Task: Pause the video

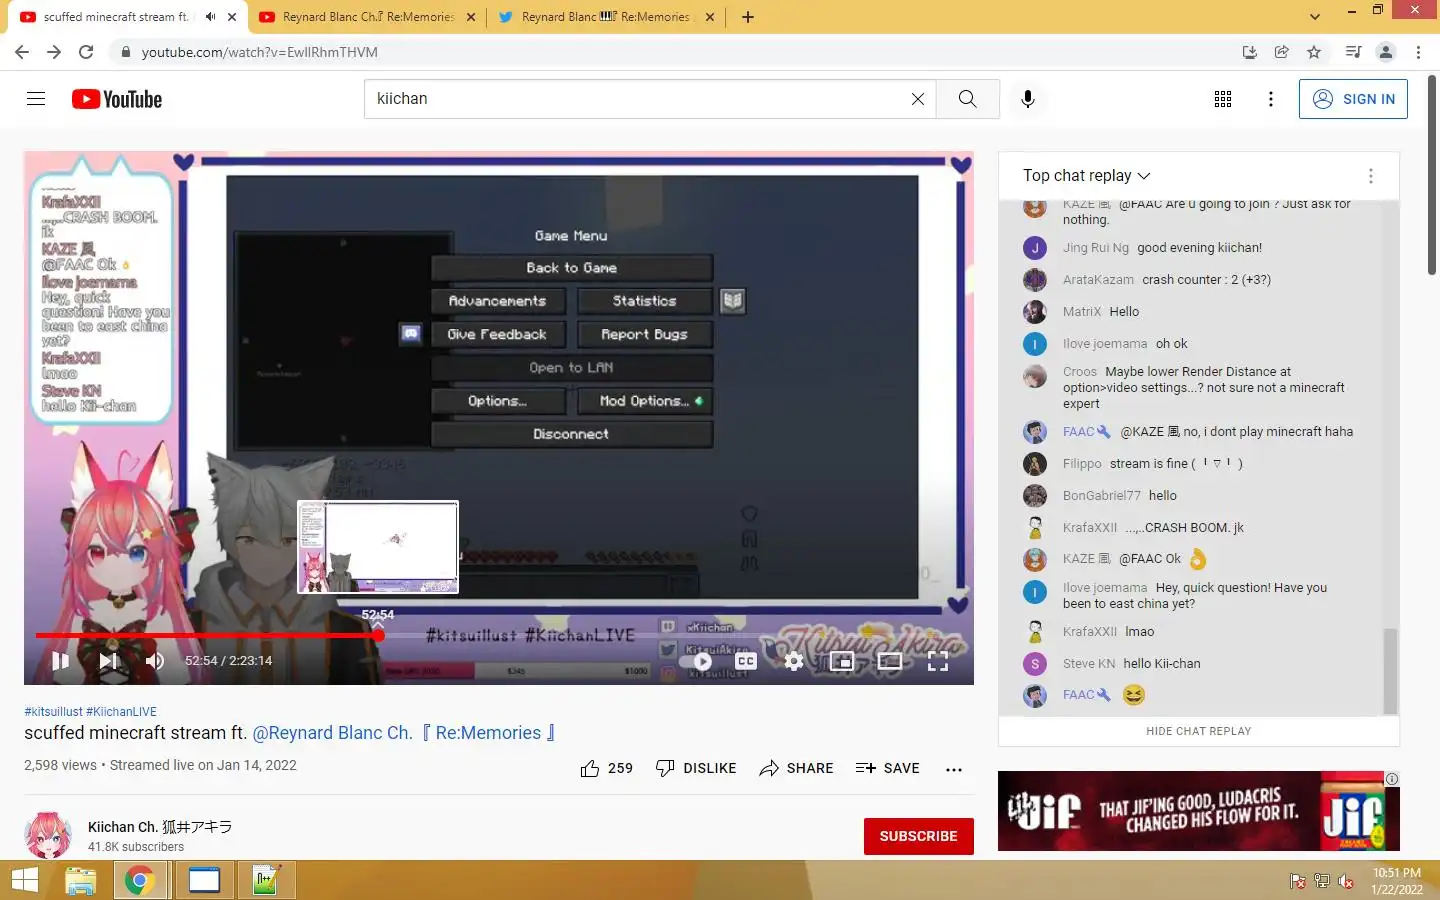Action: pyautogui.click(x=60, y=660)
